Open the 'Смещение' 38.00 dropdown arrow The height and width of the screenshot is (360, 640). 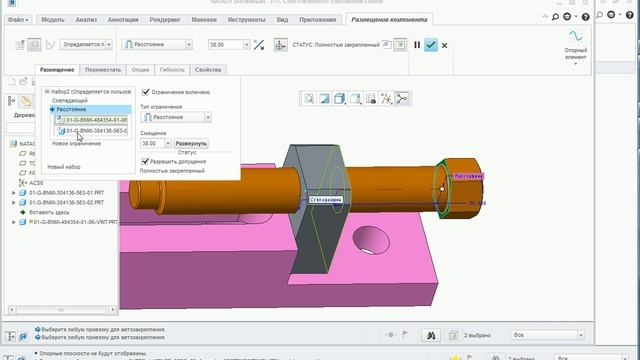[167, 144]
